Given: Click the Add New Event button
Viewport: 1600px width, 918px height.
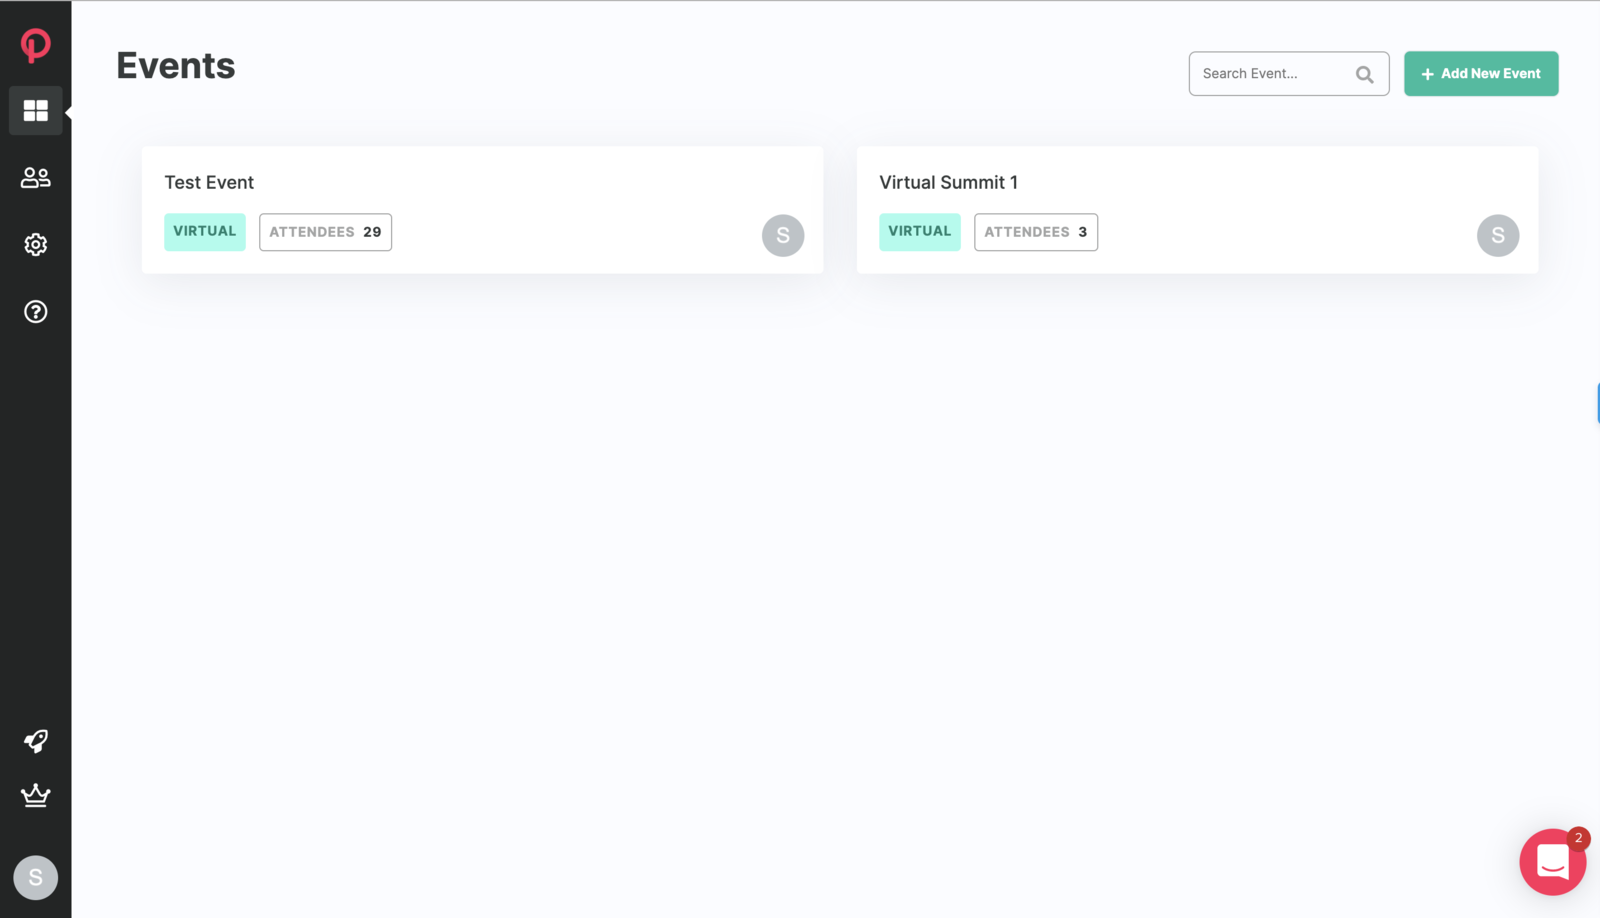Looking at the screenshot, I should click(1481, 73).
